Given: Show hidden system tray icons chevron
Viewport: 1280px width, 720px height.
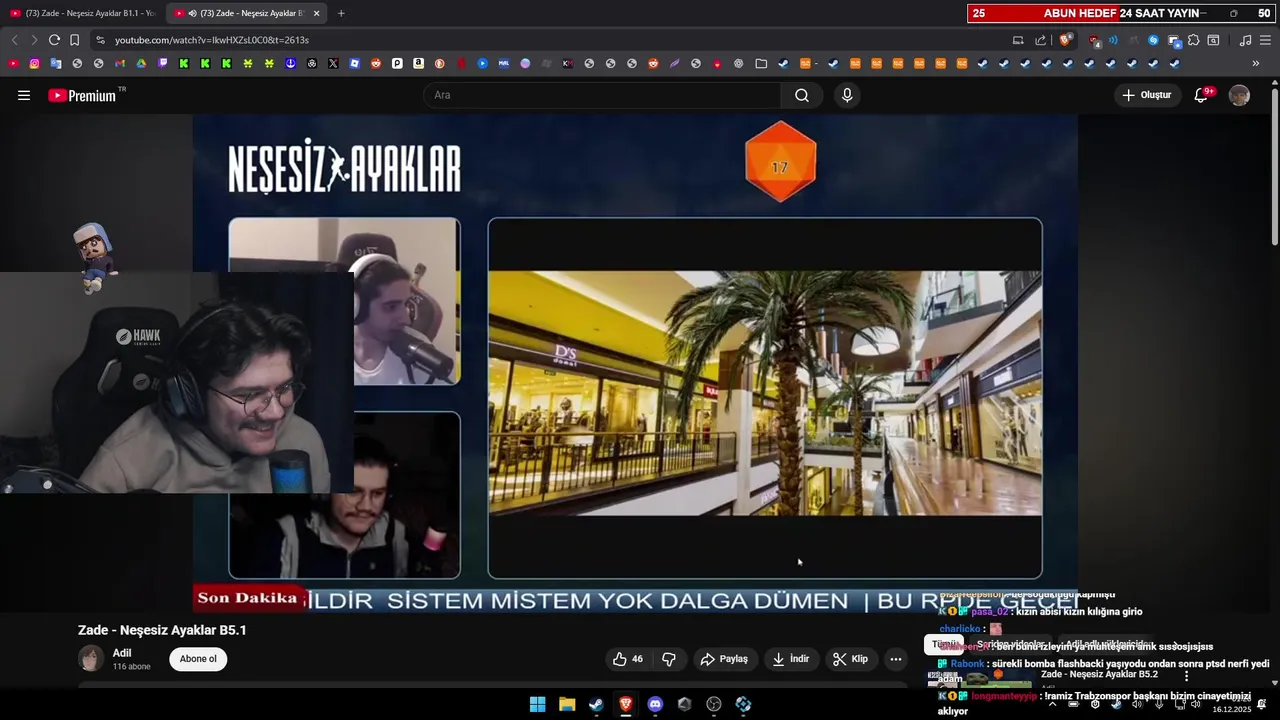Looking at the screenshot, I should tap(1052, 704).
